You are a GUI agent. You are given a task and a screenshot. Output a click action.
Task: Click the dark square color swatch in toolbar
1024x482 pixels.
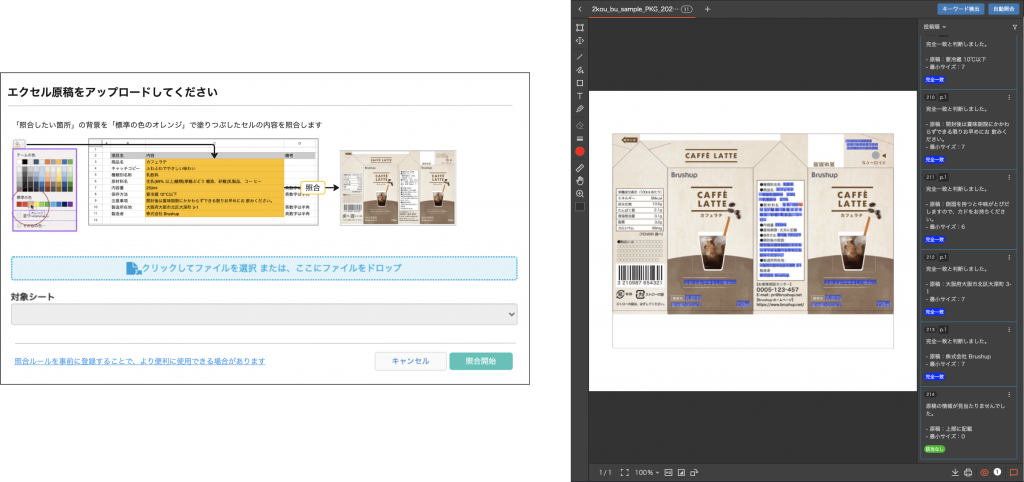tap(580, 207)
